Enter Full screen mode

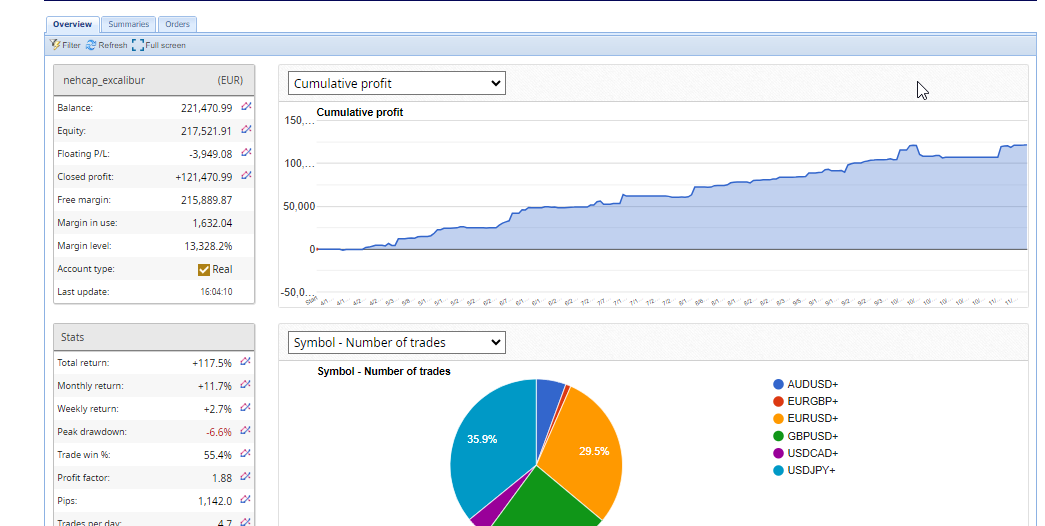pyautogui.click(x=159, y=45)
